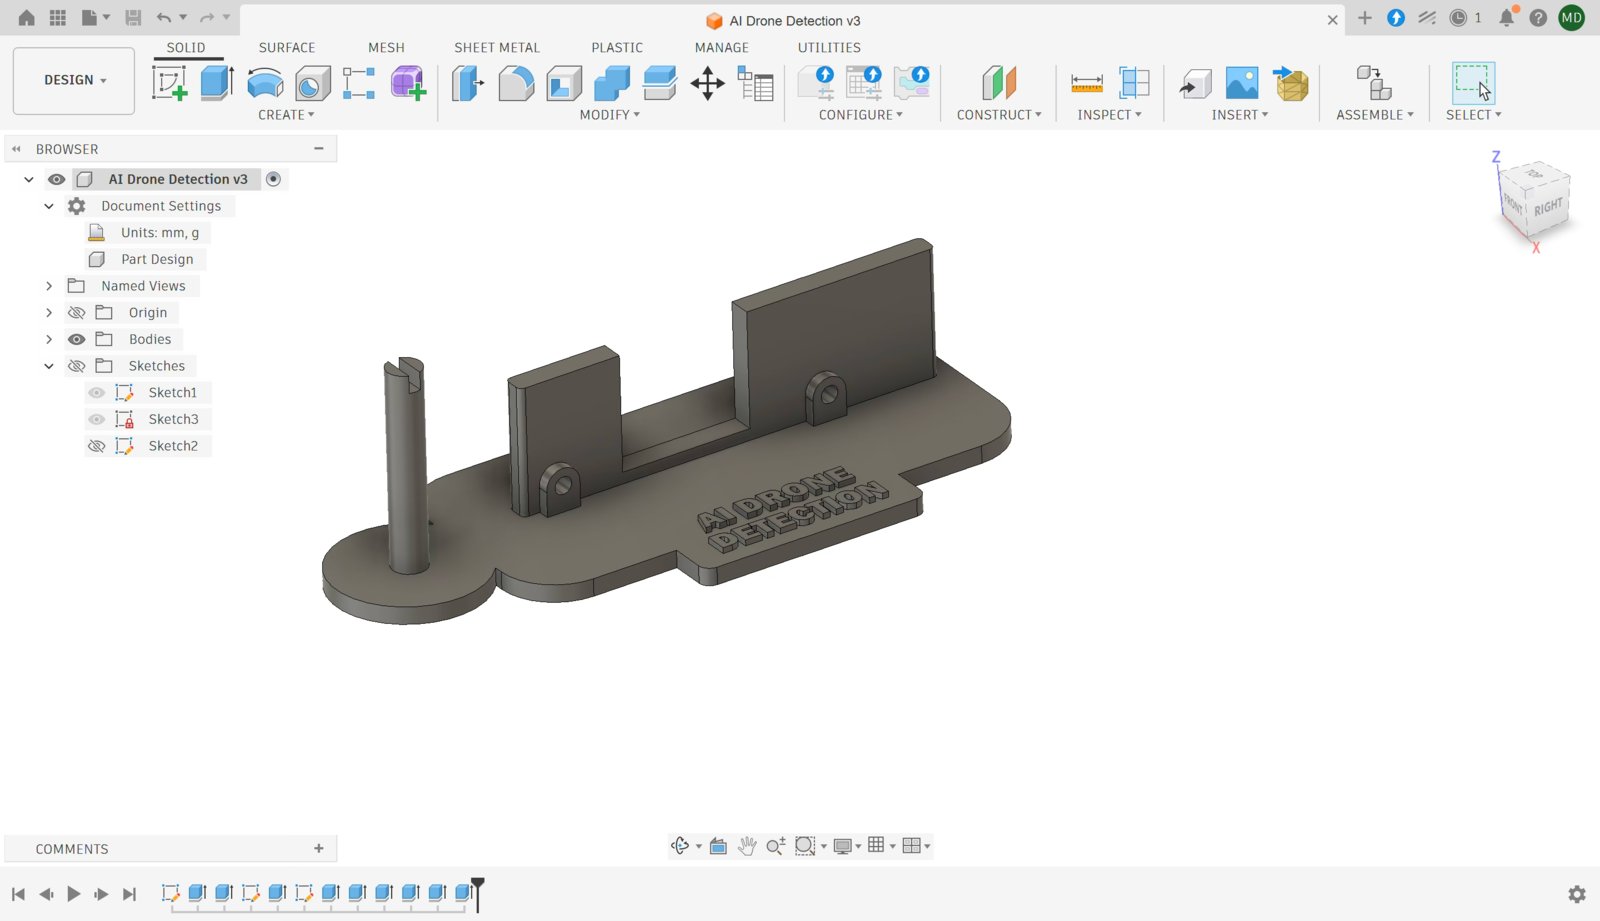Click the ViewCube RIGHT face

coord(1548,207)
